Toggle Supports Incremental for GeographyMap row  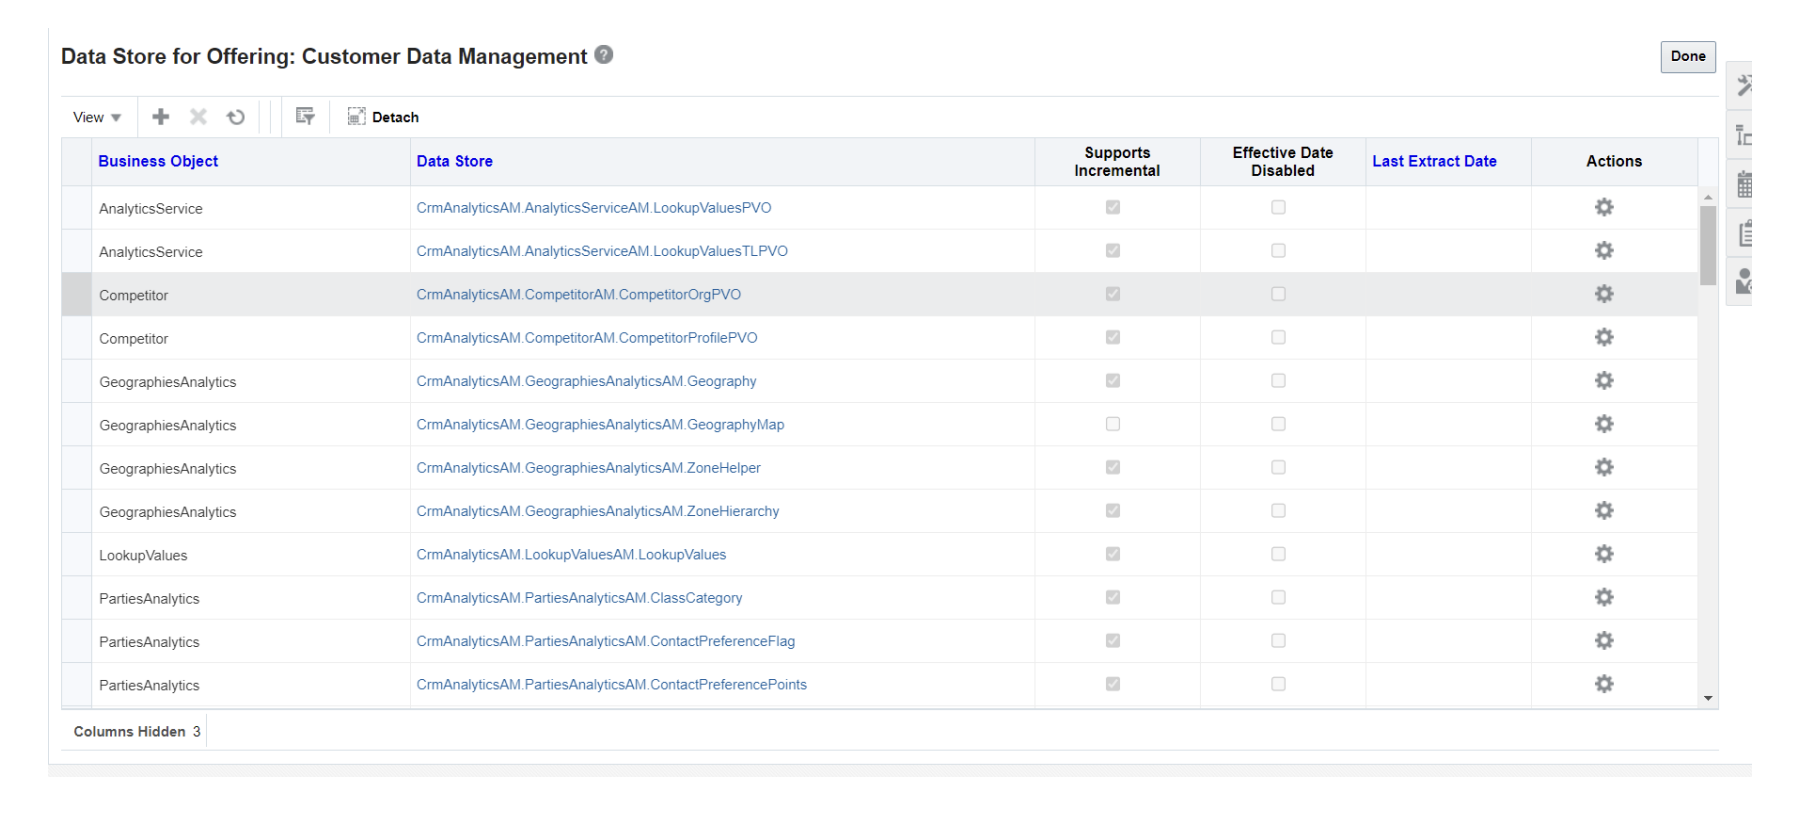click(1113, 424)
